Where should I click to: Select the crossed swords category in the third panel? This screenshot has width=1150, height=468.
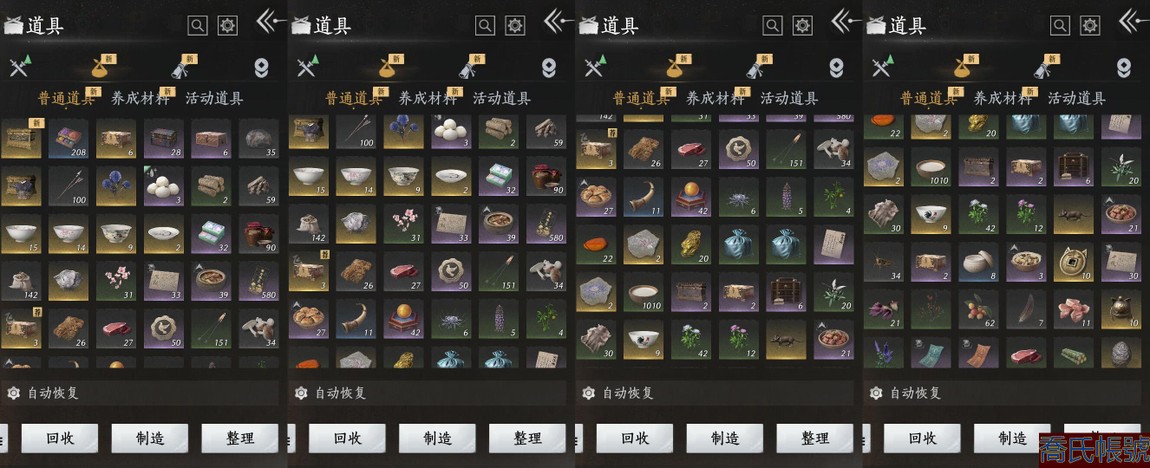coord(595,66)
